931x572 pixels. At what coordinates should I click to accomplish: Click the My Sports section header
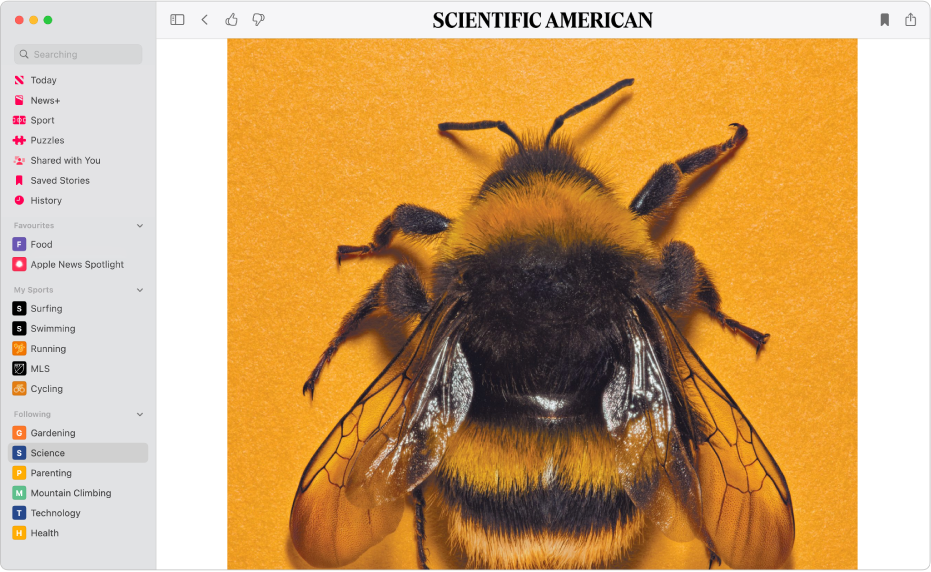(x=33, y=290)
